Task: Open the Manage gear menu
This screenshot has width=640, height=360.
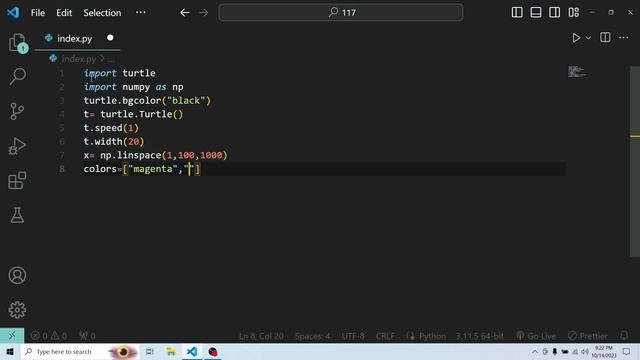Action: point(17,310)
